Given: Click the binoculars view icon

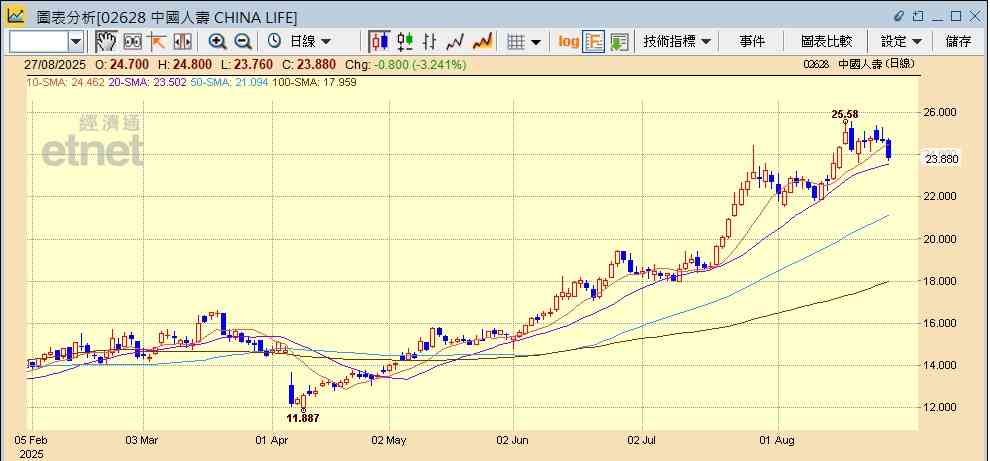Looking at the screenshot, I should click(132, 42).
